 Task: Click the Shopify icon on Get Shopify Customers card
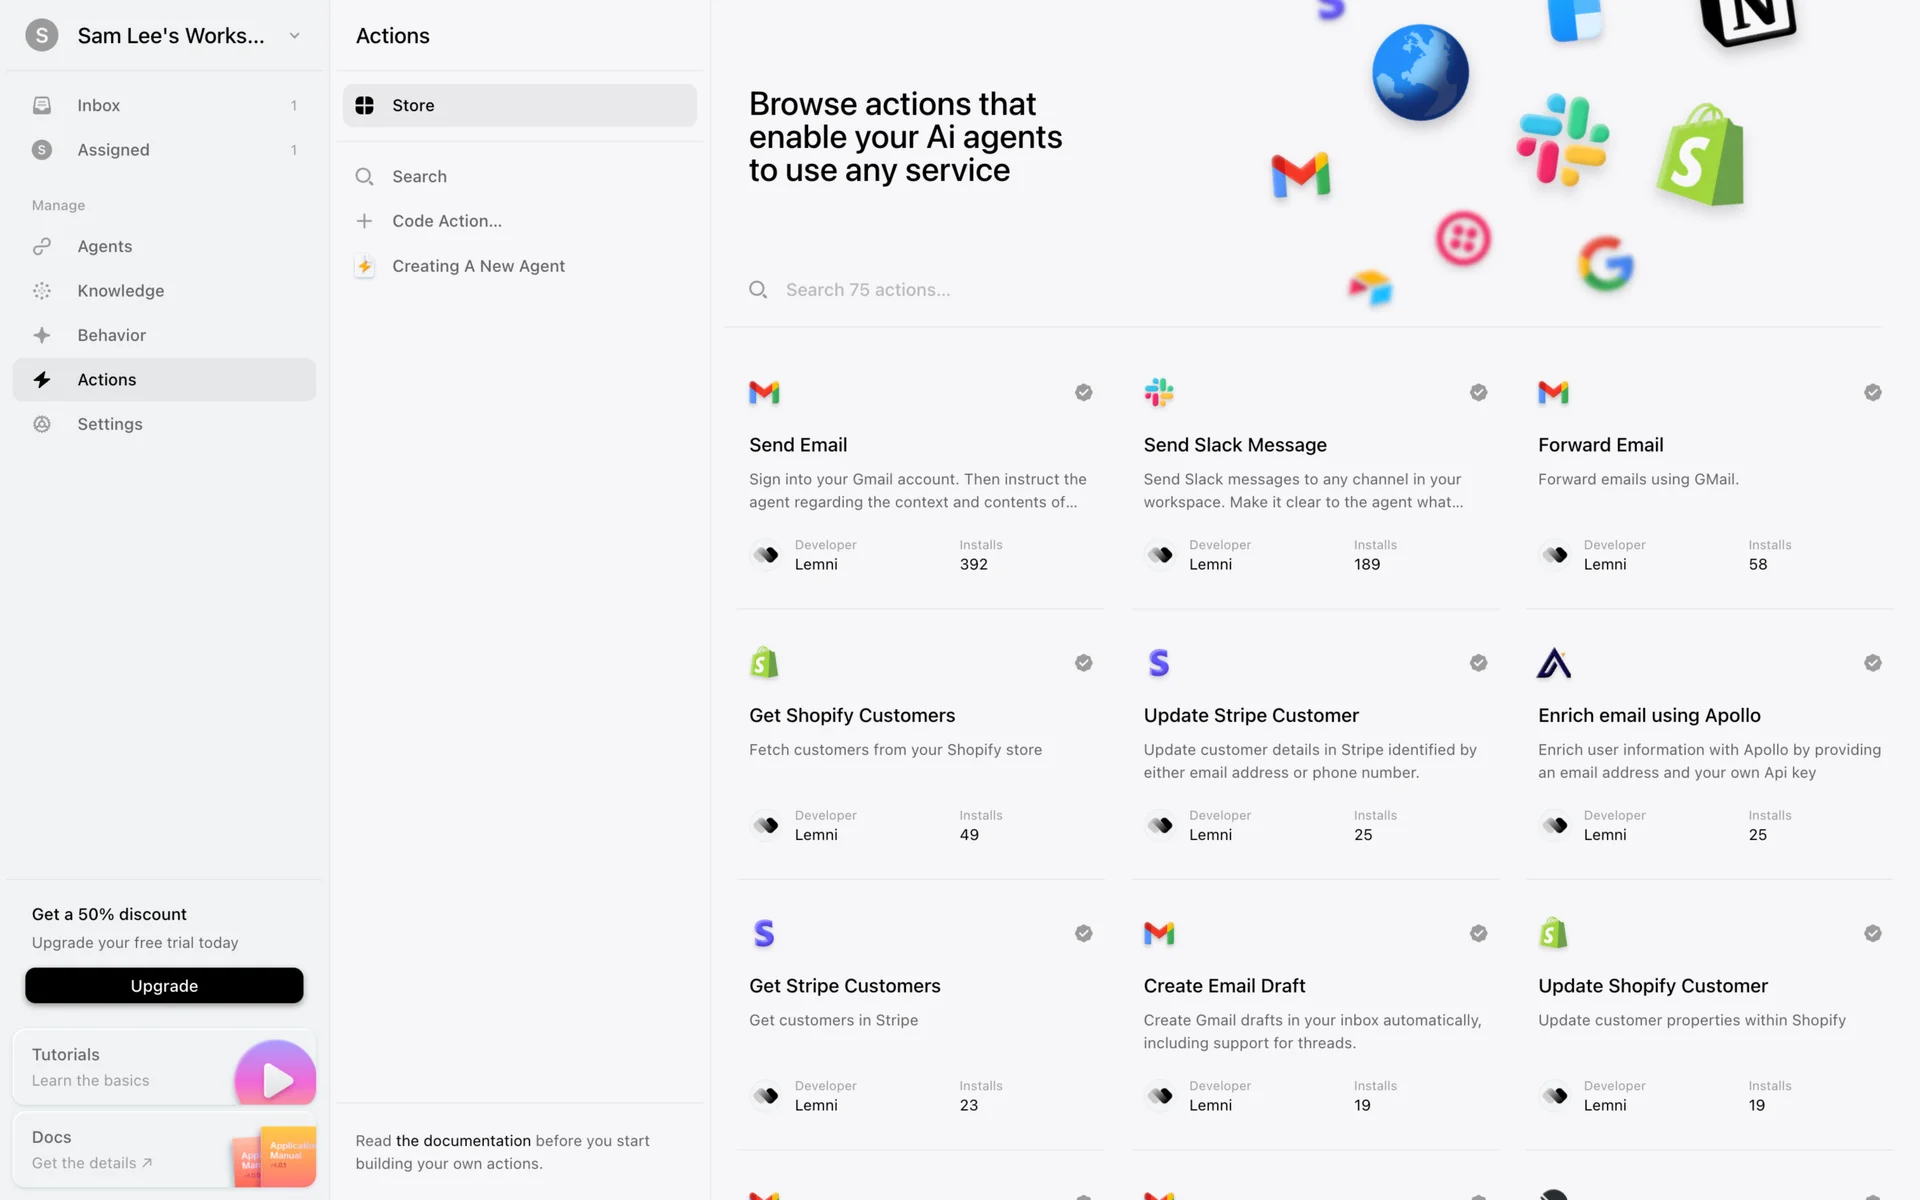click(764, 663)
